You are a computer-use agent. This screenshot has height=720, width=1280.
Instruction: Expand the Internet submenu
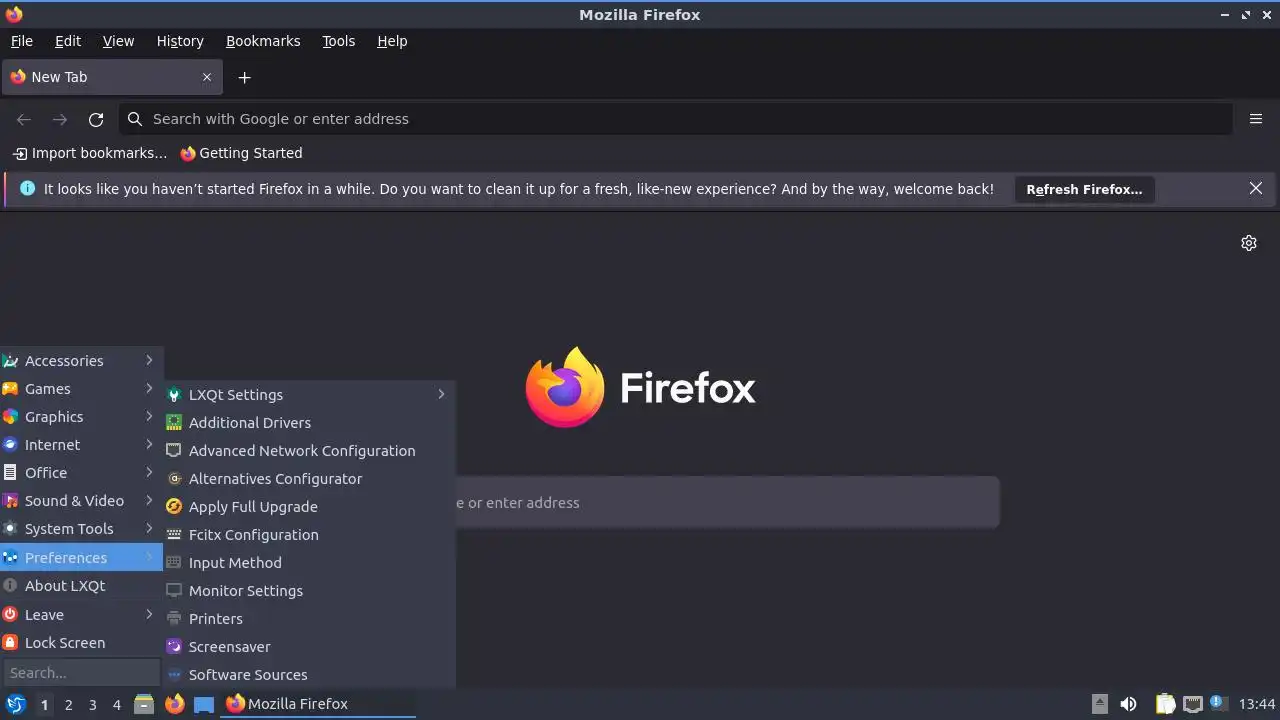coord(81,445)
